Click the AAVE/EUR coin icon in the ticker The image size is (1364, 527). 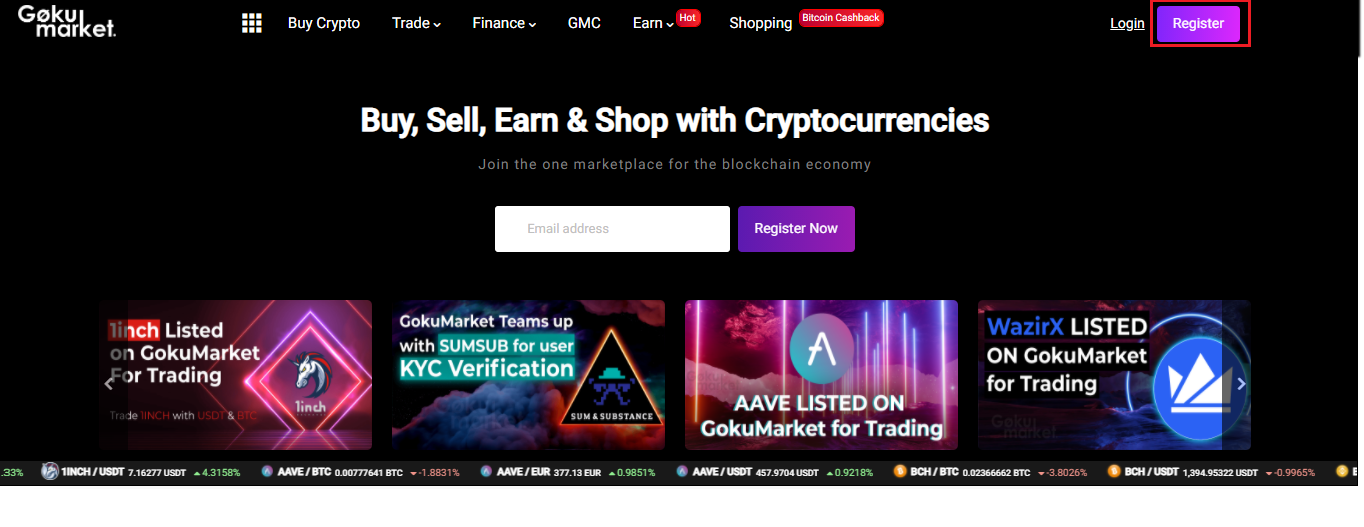[486, 471]
